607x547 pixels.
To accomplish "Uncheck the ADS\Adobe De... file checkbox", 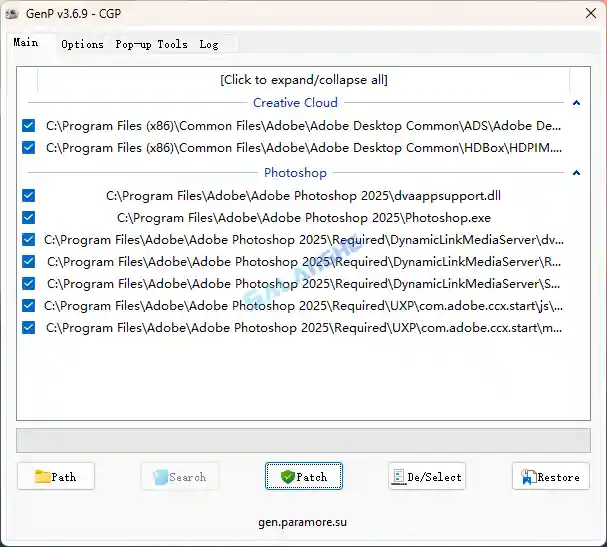I will tap(28, 125).
